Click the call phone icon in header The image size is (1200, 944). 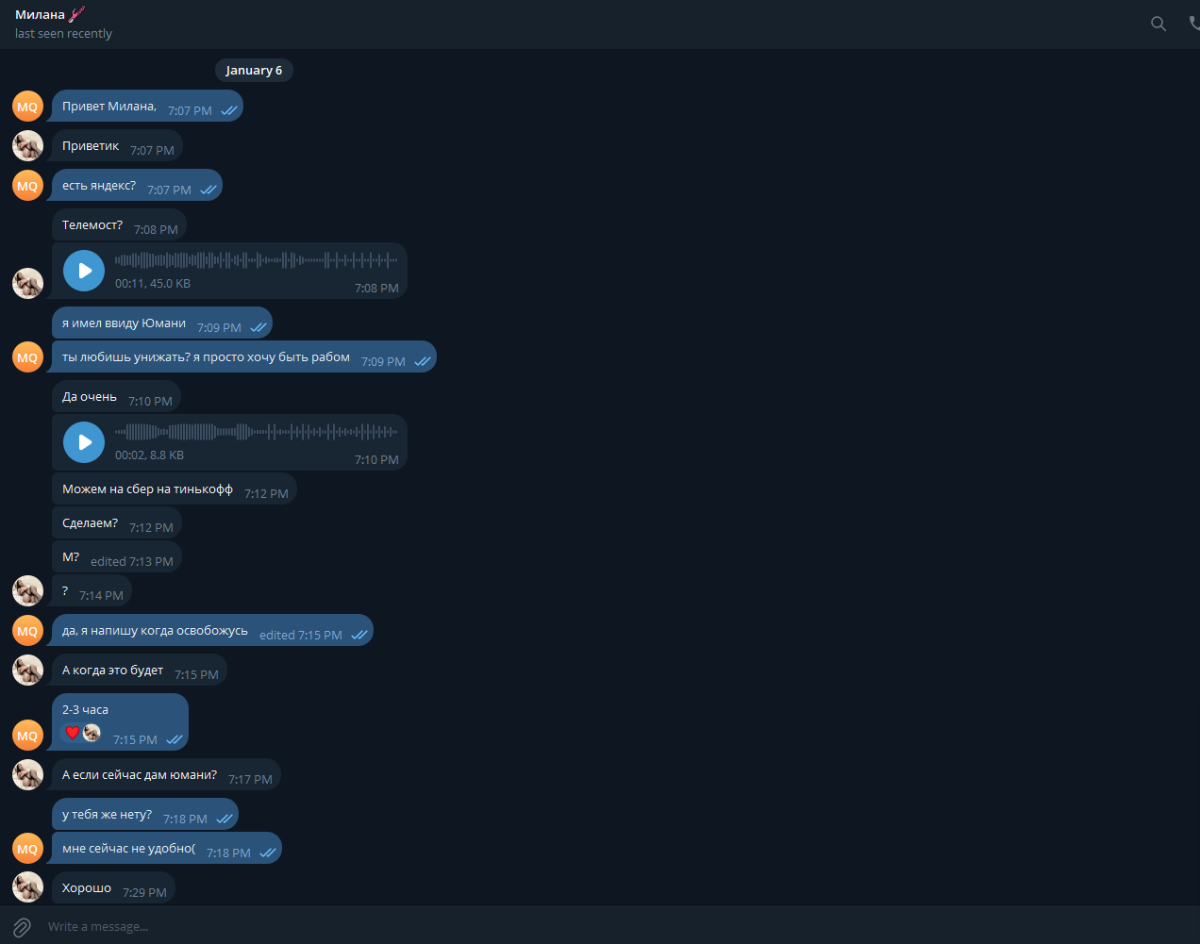click(x=1194, y=24)
